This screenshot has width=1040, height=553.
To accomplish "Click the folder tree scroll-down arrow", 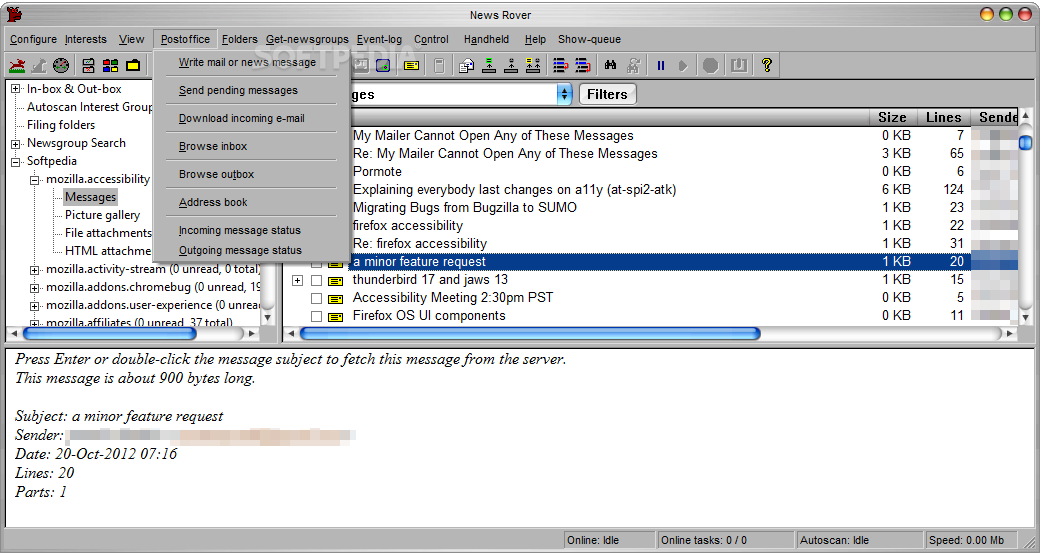I will click(267, 317).
